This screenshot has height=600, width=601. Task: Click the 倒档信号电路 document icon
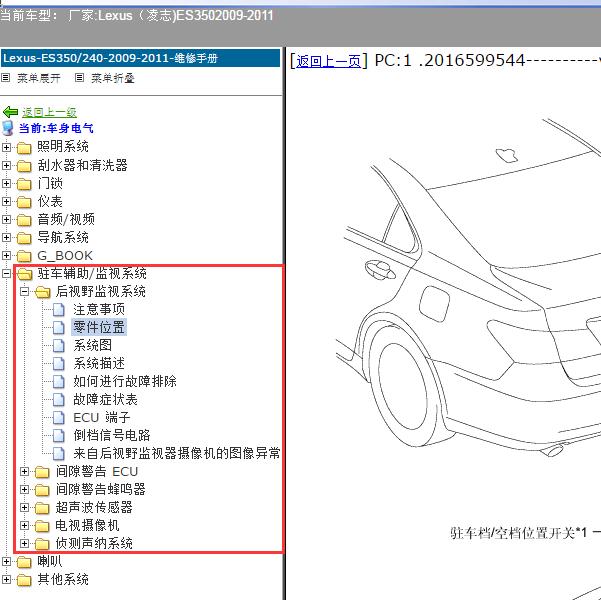59,436
